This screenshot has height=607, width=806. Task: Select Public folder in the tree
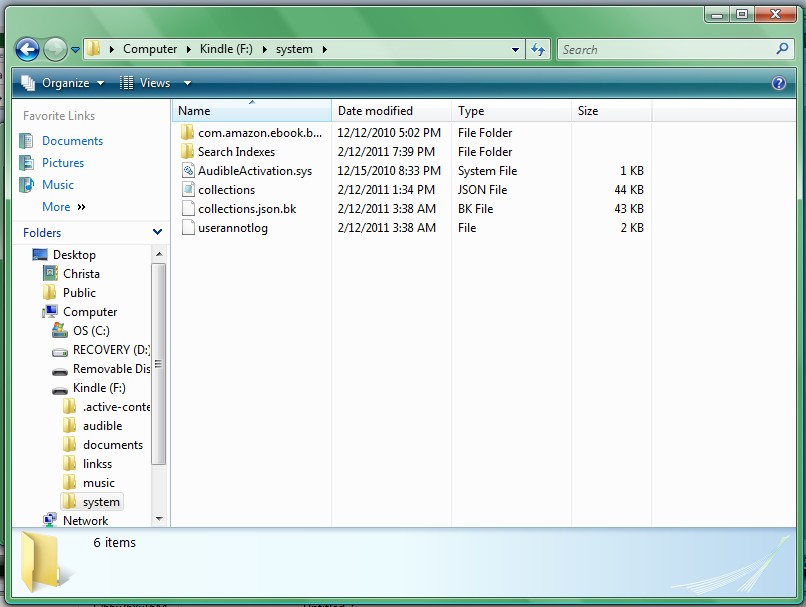click(x=79, y=293)
